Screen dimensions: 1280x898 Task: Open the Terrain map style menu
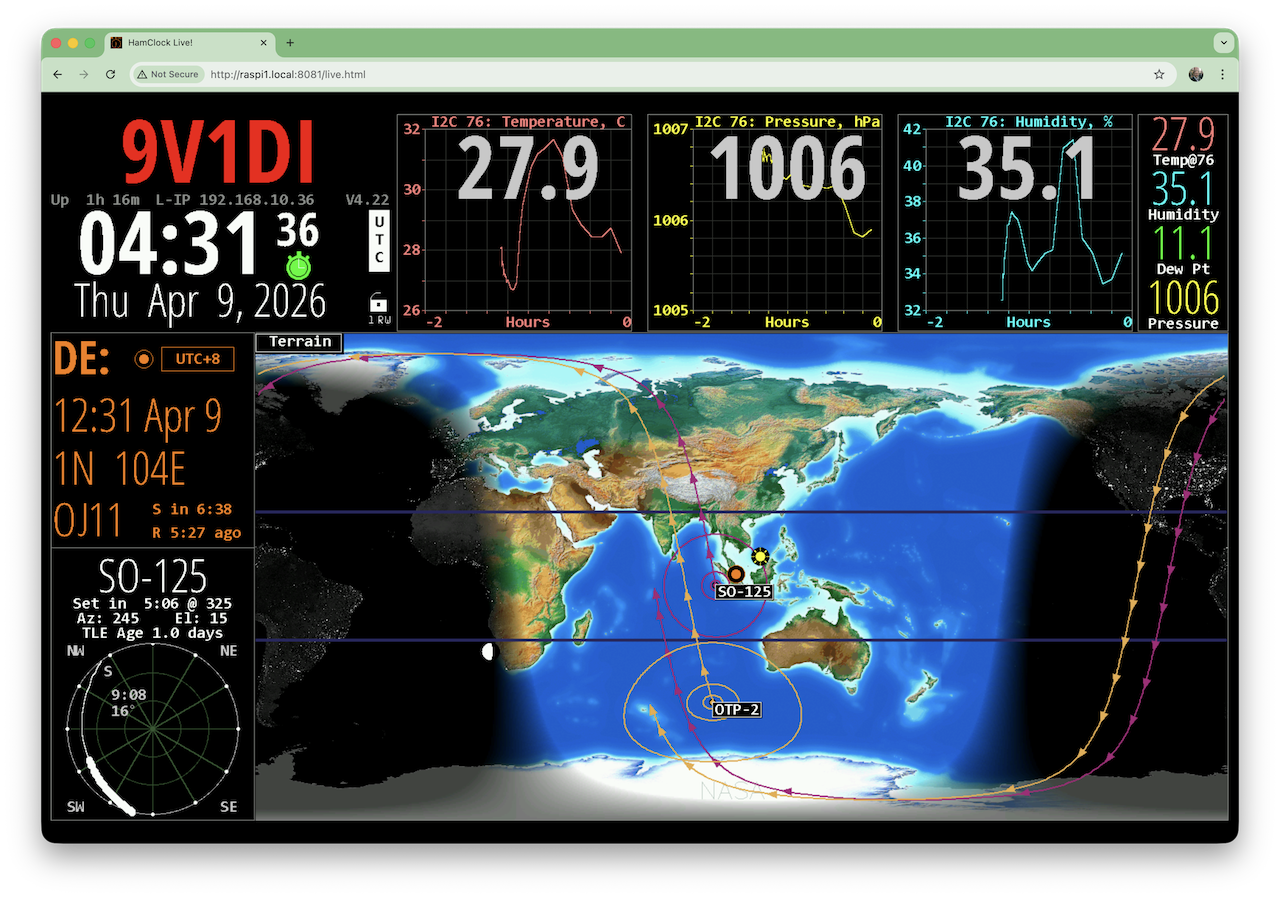click(300, 342)
